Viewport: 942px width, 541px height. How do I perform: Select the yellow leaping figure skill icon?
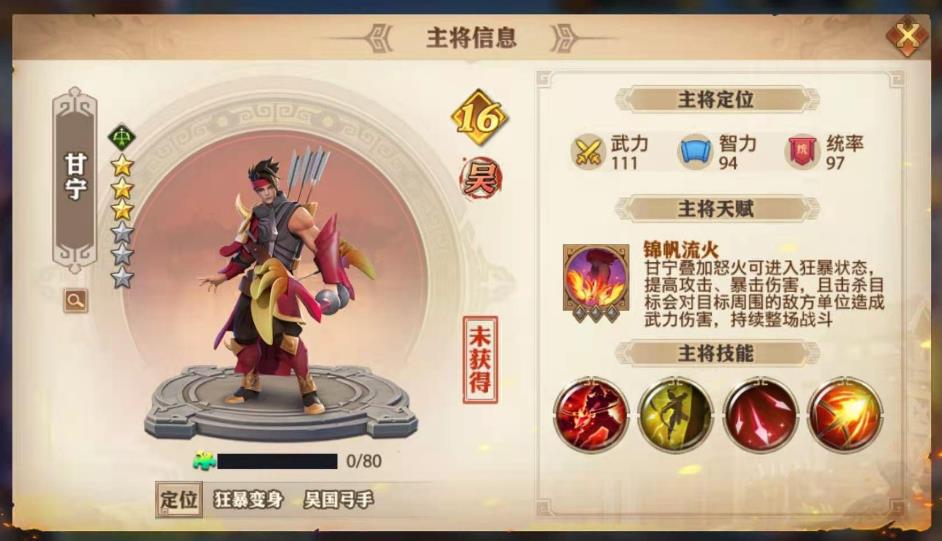[675, 414]
